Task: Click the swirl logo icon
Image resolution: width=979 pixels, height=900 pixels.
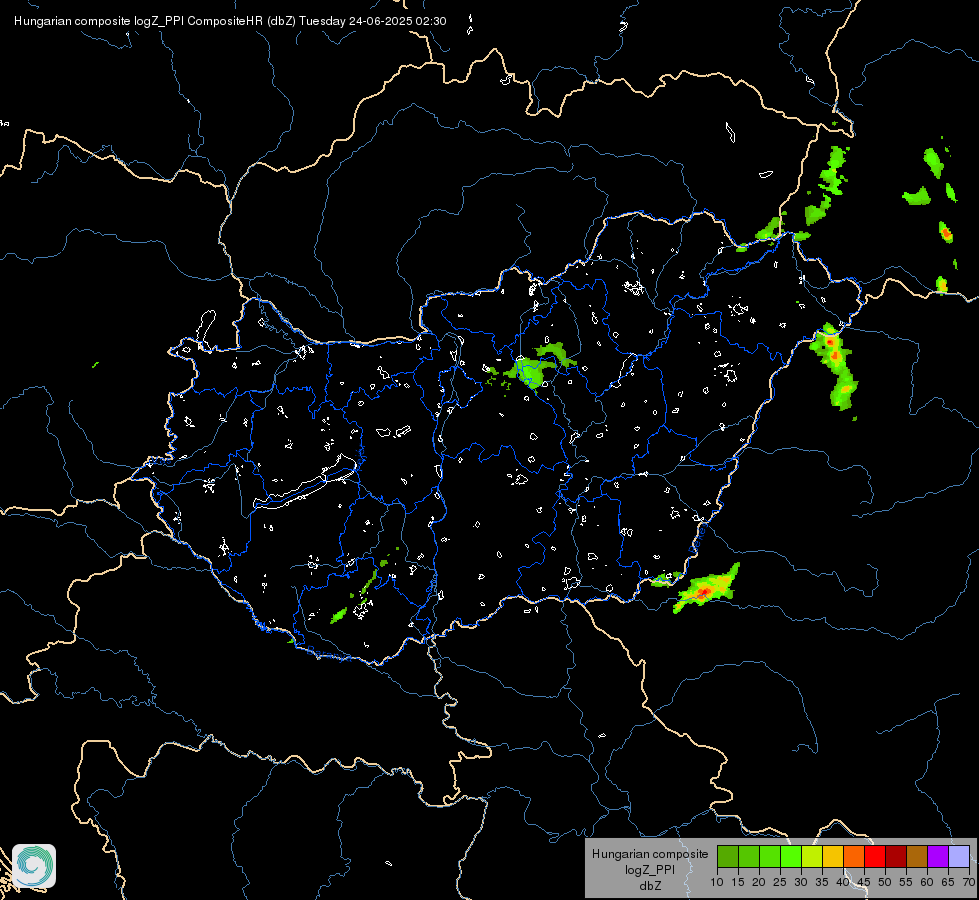Action: 34,866
